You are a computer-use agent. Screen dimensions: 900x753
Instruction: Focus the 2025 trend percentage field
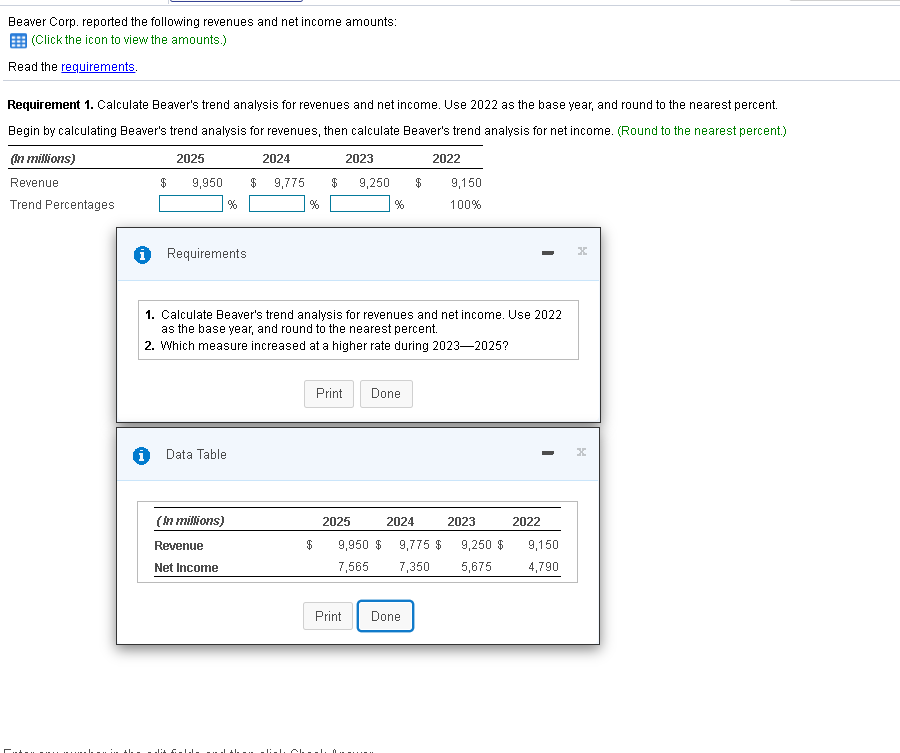pyautogui.click(x=191, y=204)
